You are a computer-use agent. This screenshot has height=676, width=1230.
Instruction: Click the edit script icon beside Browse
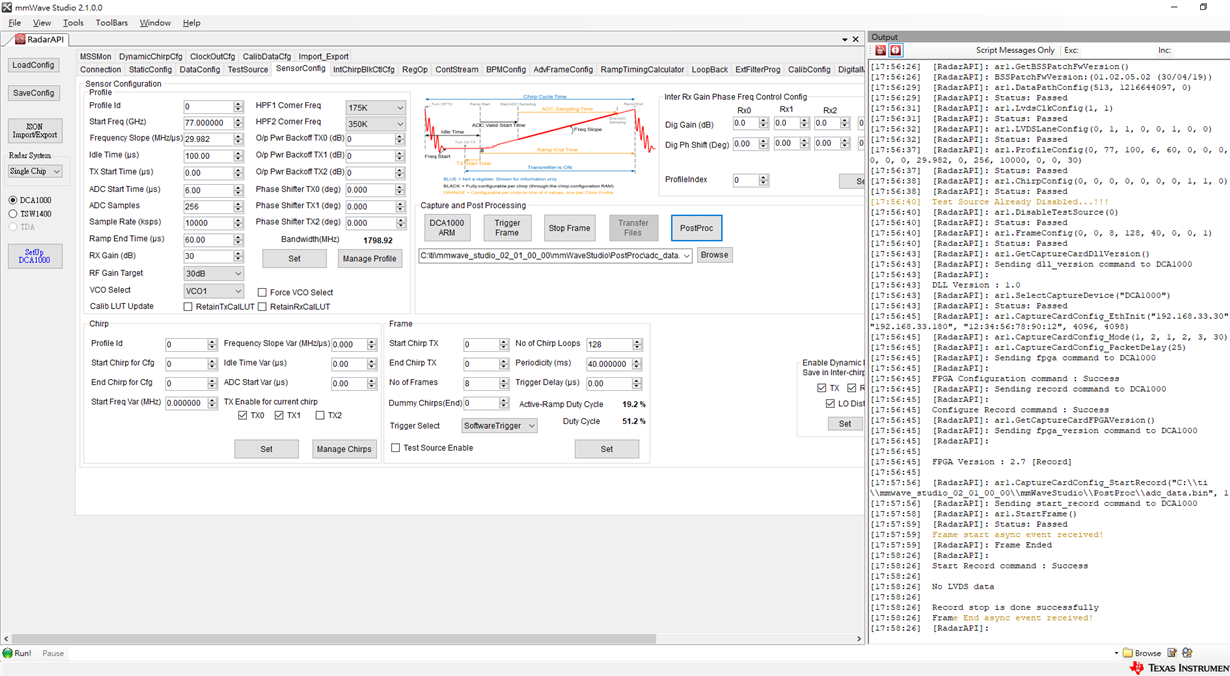coord(1172,653)
